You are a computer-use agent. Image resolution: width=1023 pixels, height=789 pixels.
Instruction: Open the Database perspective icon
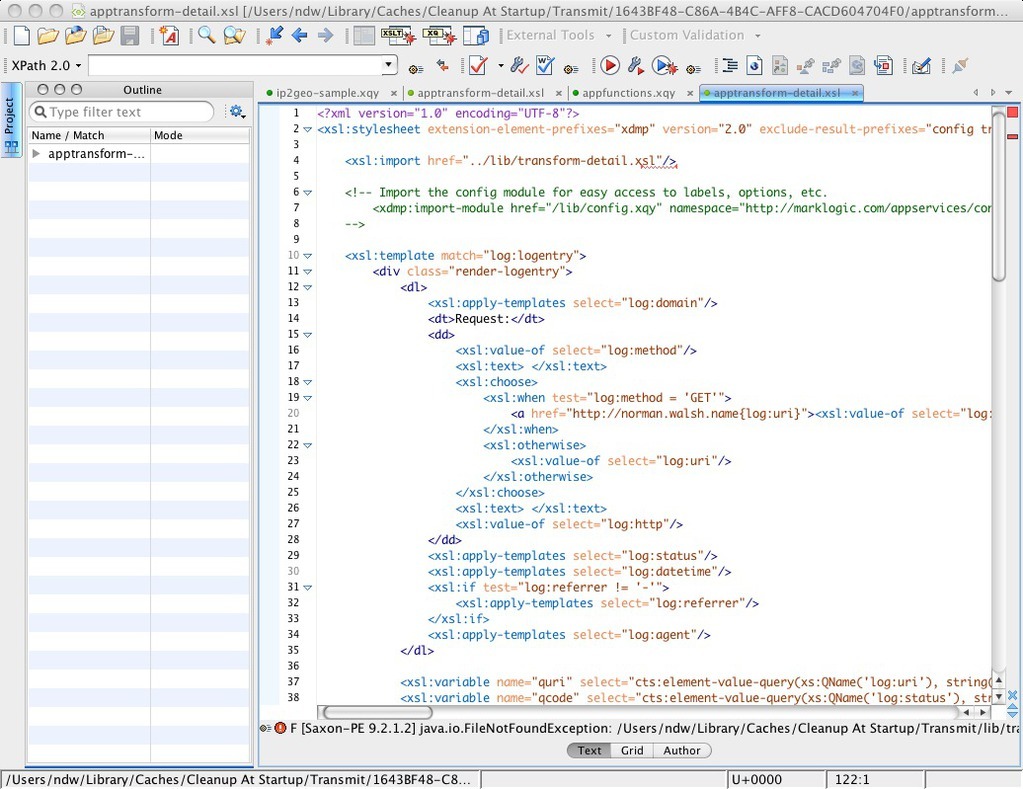click(476, 35)
